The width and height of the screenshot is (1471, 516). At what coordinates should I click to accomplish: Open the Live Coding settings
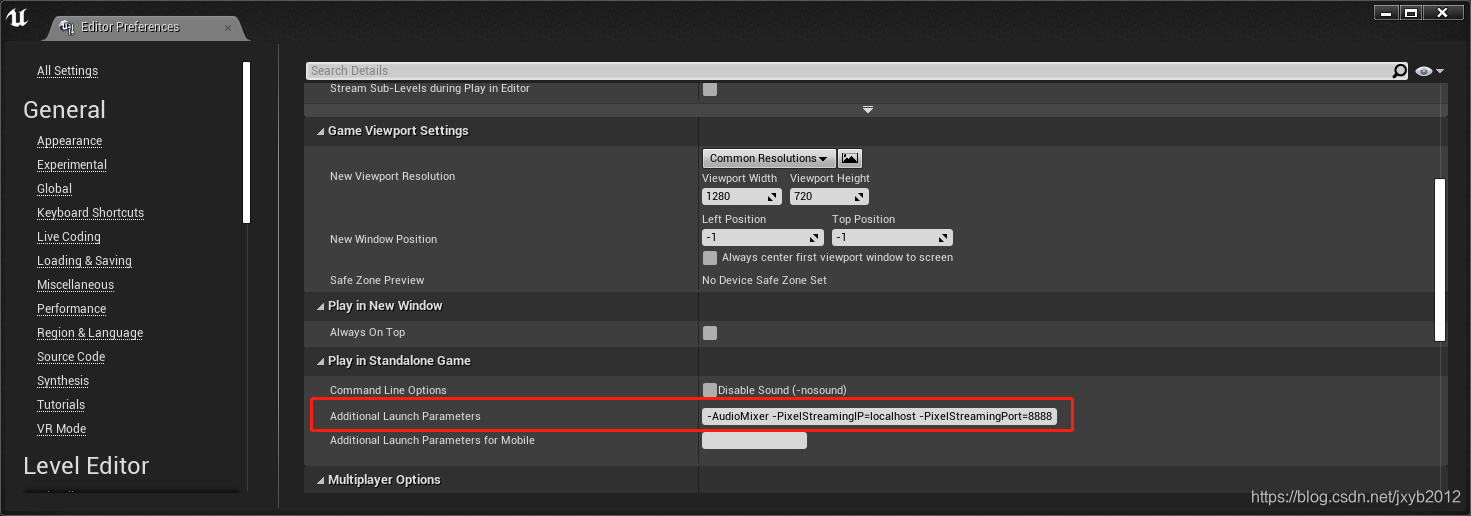click(69, 237)
